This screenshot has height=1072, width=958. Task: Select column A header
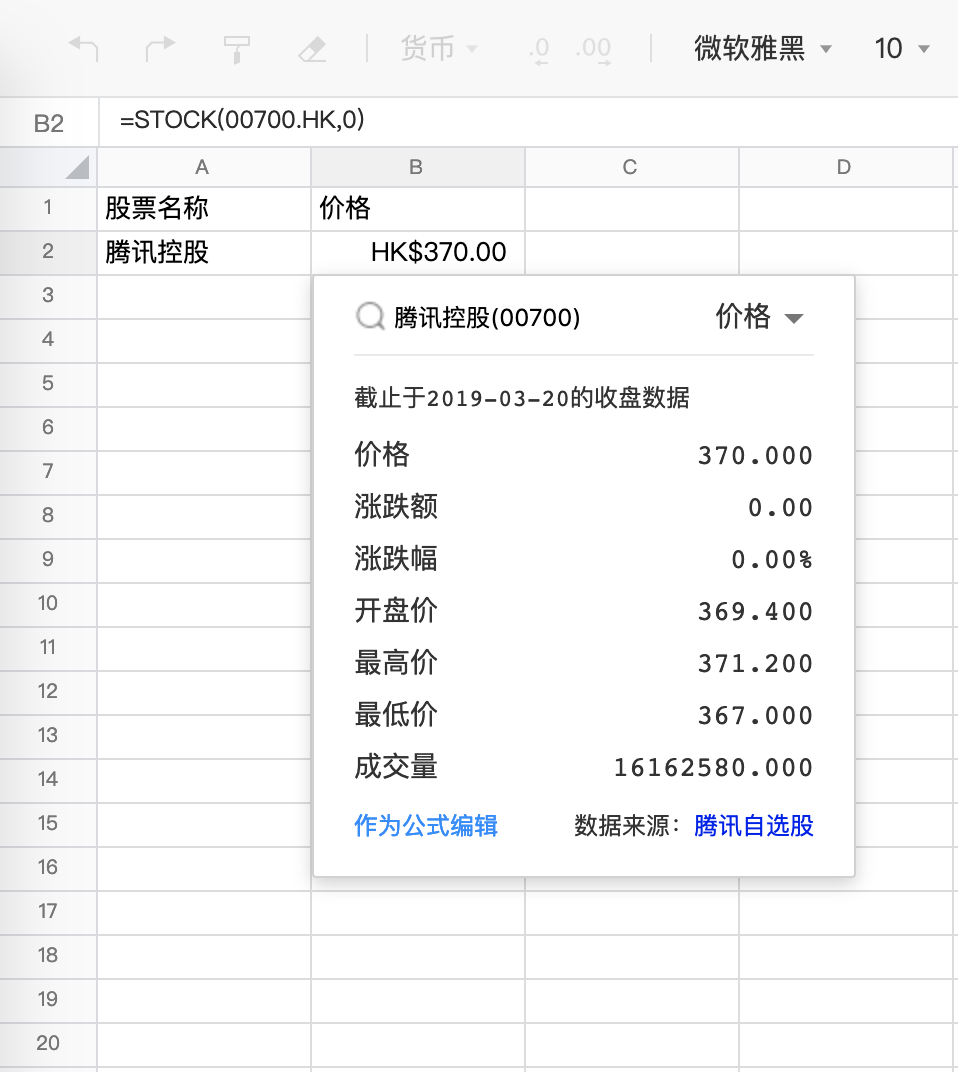pos(204,168)
